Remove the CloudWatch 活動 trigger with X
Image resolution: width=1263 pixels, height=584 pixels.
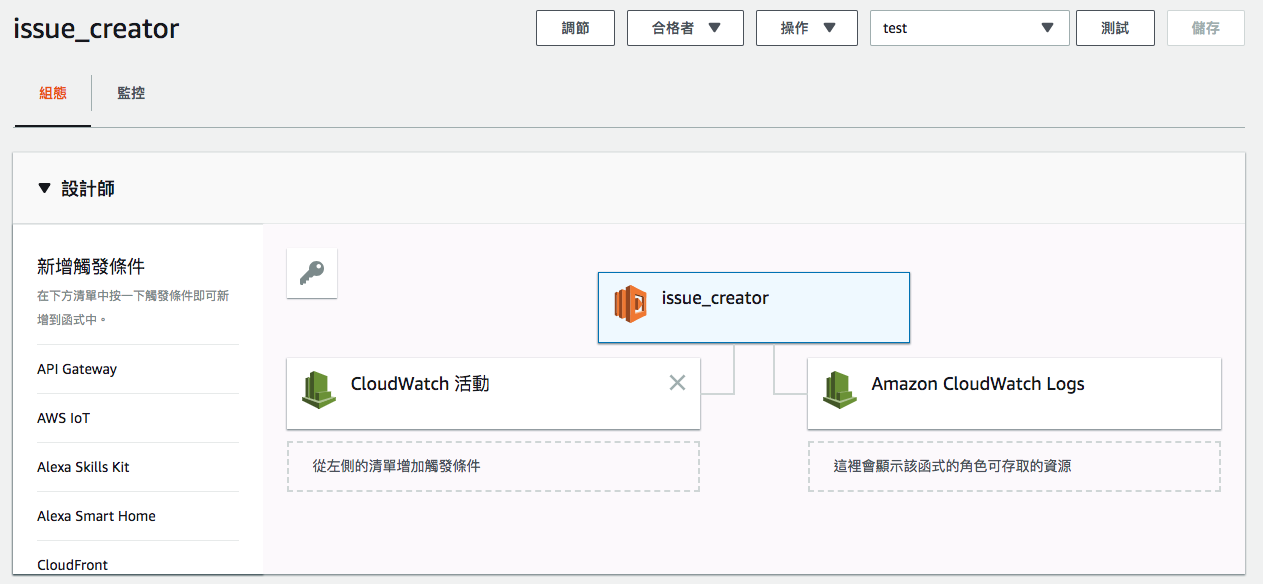click(x=677, y=382)
